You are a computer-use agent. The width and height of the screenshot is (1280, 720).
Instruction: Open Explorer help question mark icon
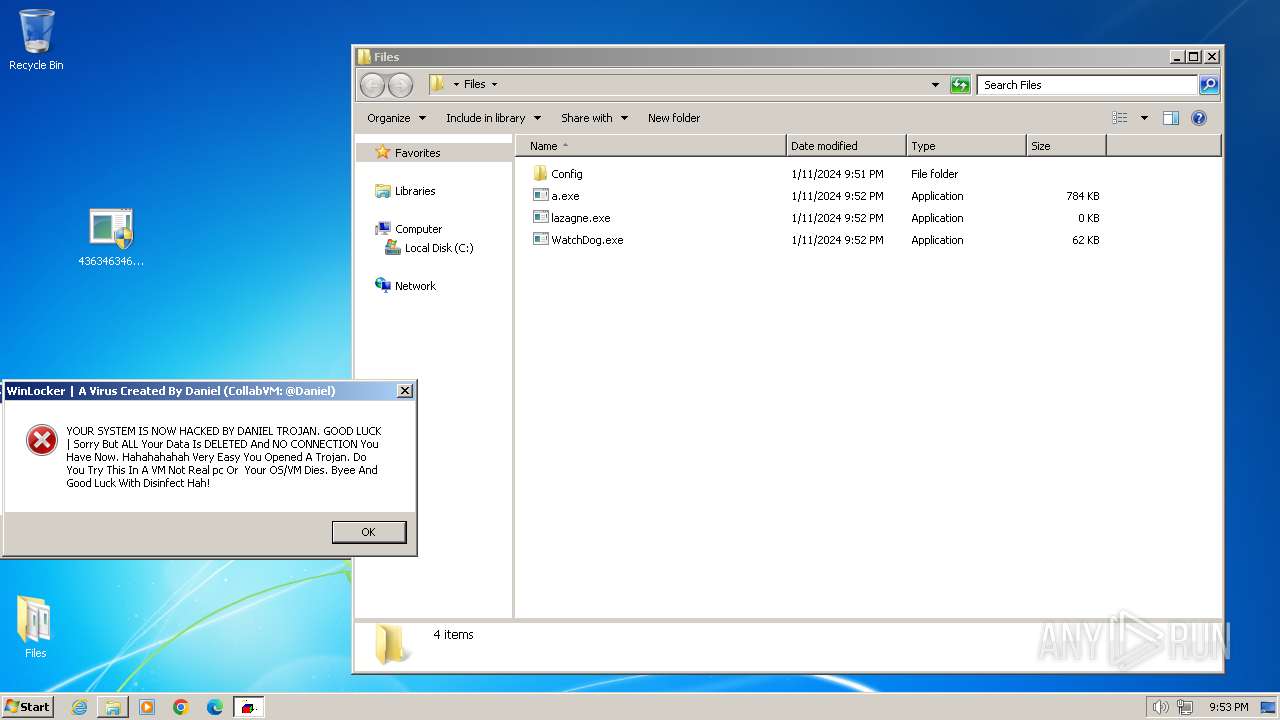pos(1199,118)
